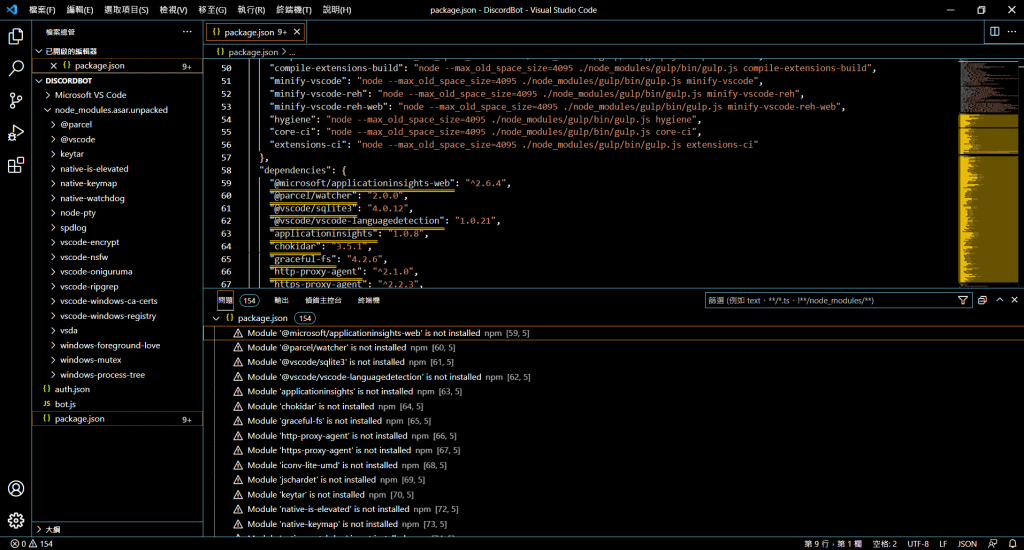Click the editor minimap
The width and height of the screenshot is (1024, 550).
(987, 173)
